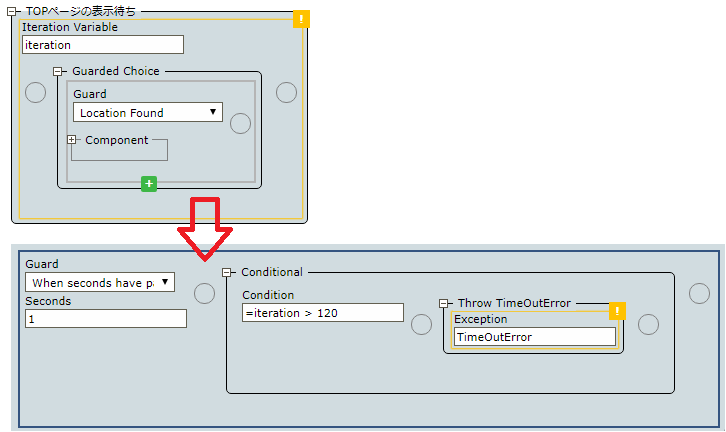The height and width of the screenshot is (432, 726).
Task: Open the Guard dropdown showing Location Found
Action: 148,113
